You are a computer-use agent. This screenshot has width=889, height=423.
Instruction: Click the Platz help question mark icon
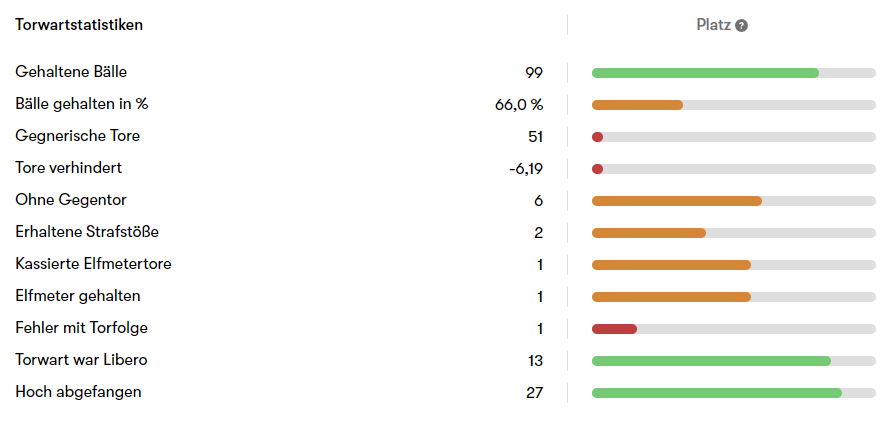[741, 26]
